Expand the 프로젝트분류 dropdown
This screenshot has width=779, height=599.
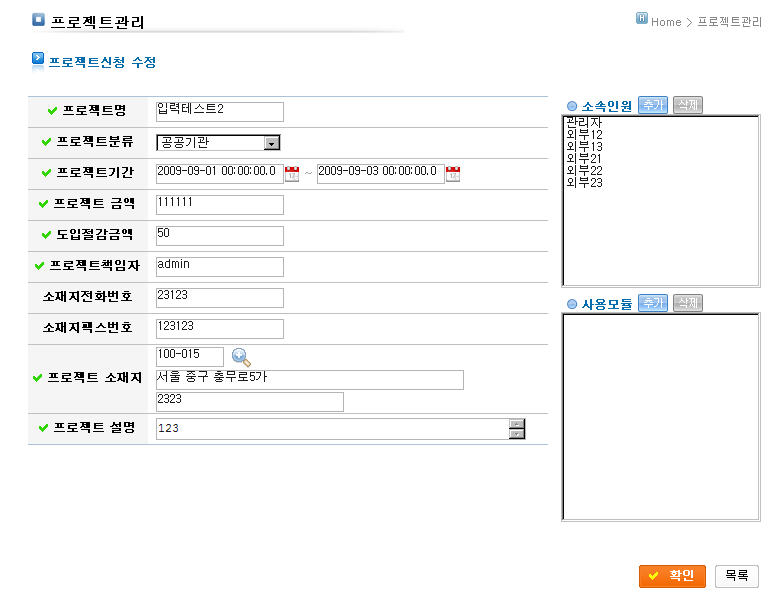point(271,143)
